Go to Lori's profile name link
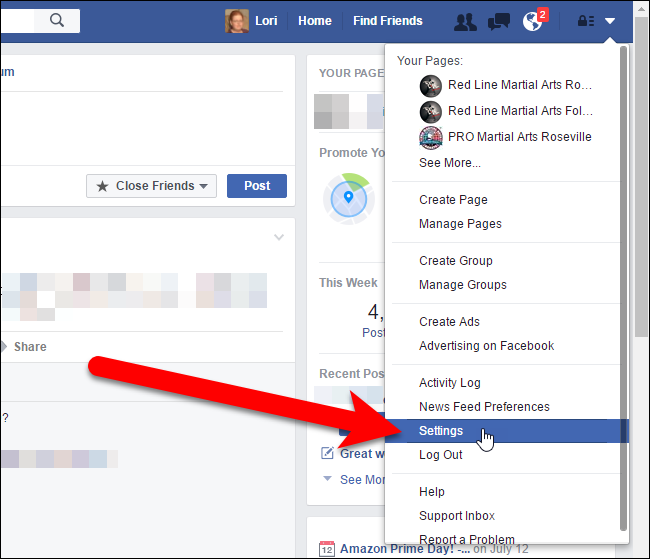The width and height of the screenshot is (650, 559). click(266, 21)
